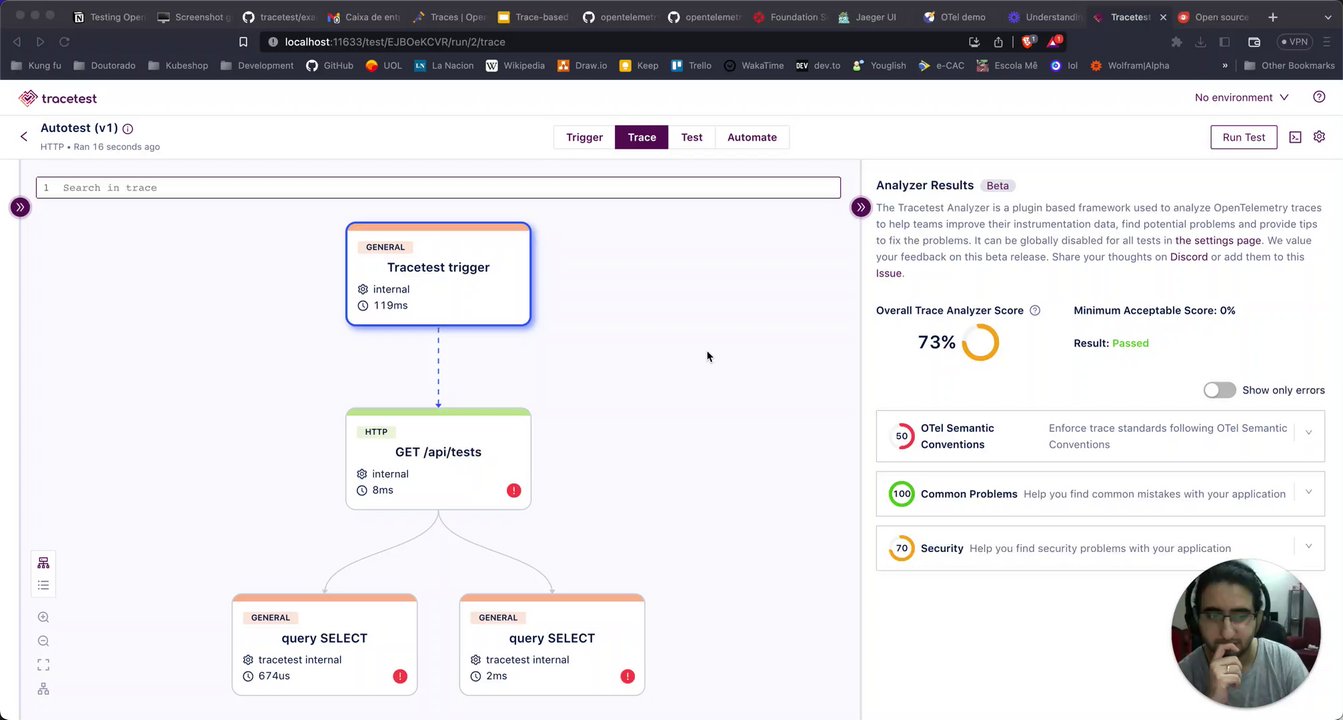Close the active Tracetest browser tab
Viewport: 1343px width, 720px height.
(1163, 17)
